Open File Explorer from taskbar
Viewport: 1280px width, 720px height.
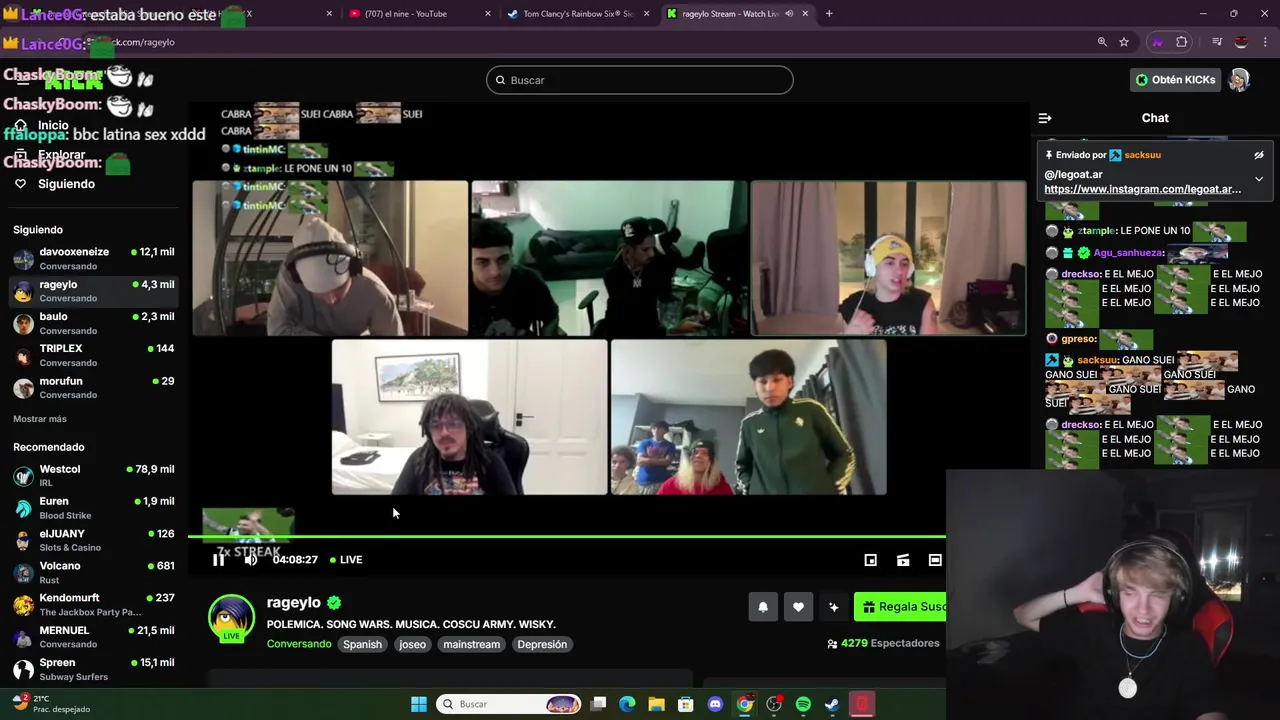pos(656,704)
